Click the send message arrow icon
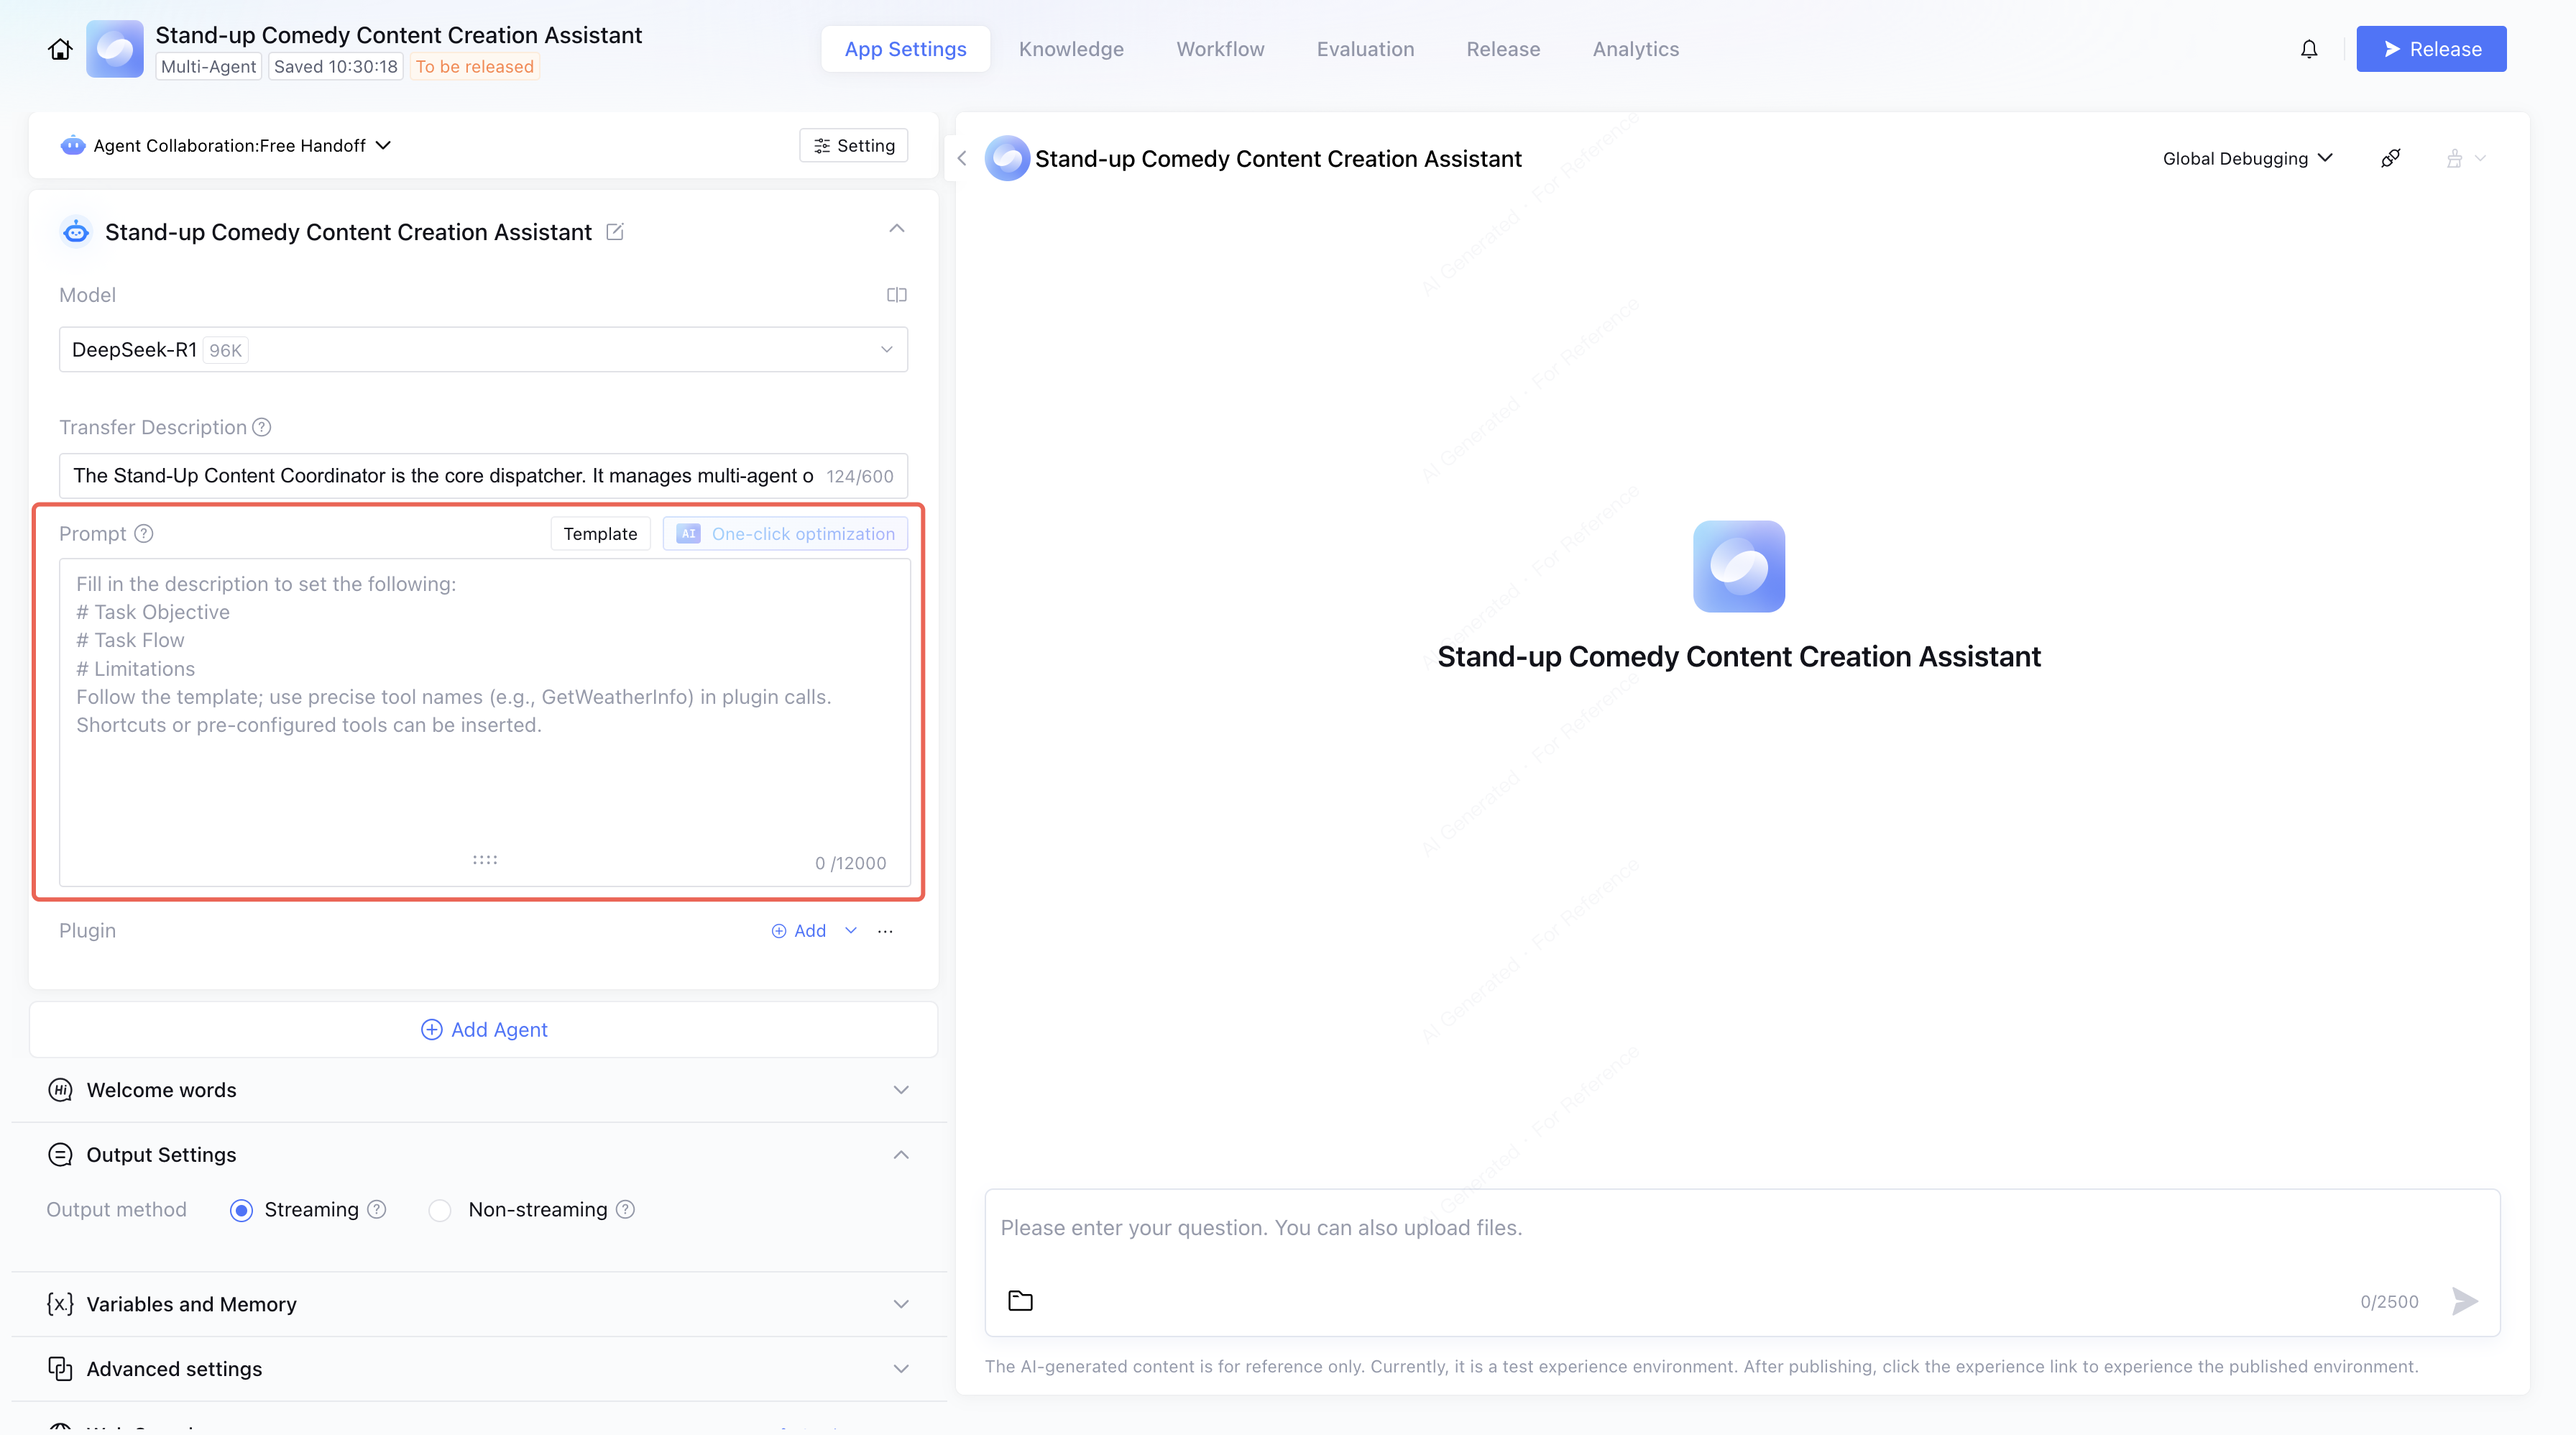 click(2464, 1301)
